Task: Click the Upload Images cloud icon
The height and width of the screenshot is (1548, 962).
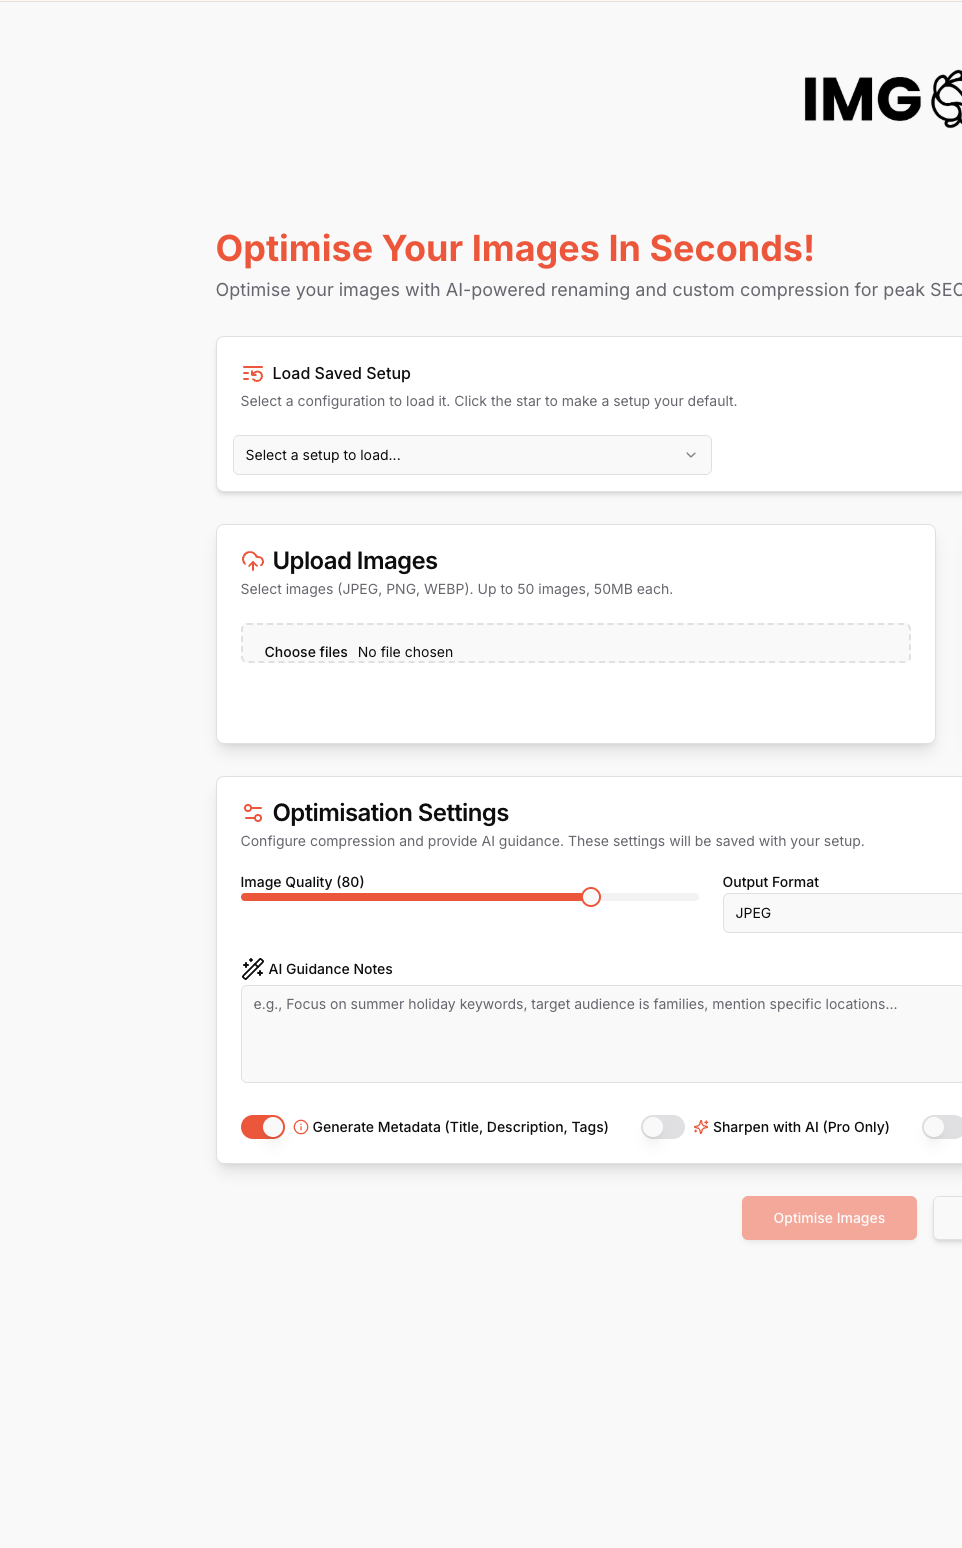Action: tap(252, 560)
